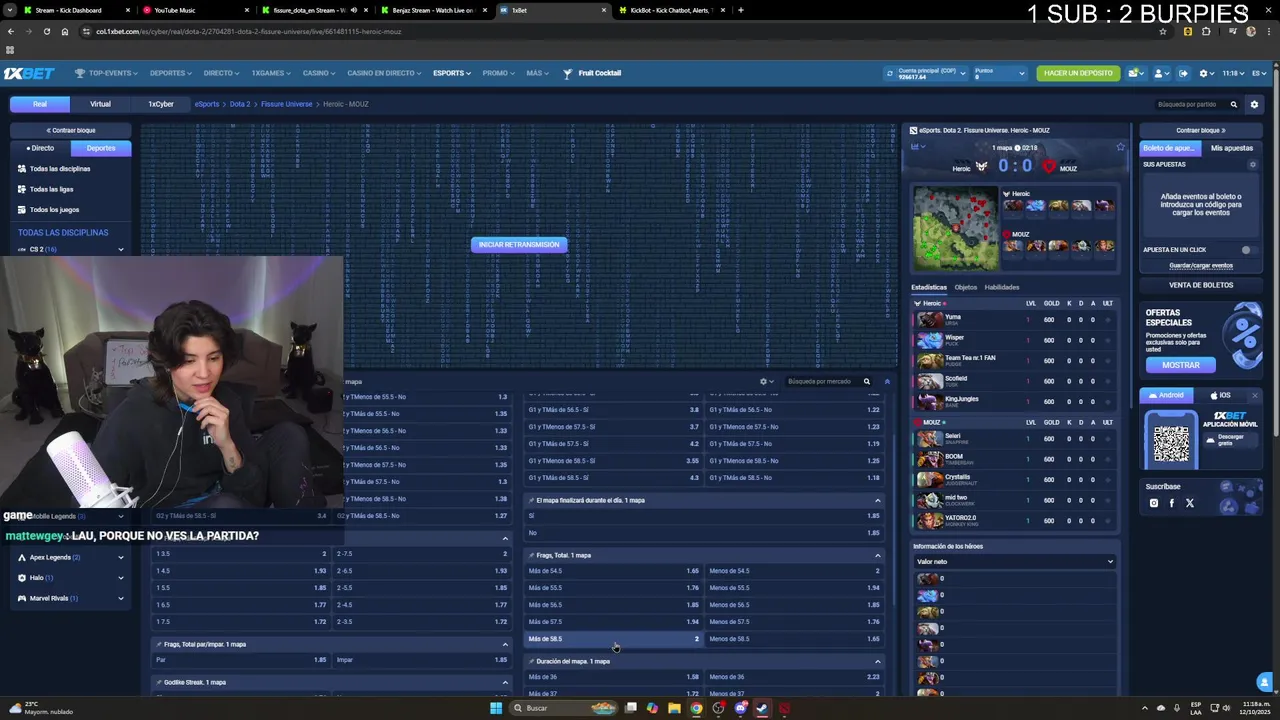Open the Facebook subscribe icon
The image size is (1280, 720).
[1172, 503]
